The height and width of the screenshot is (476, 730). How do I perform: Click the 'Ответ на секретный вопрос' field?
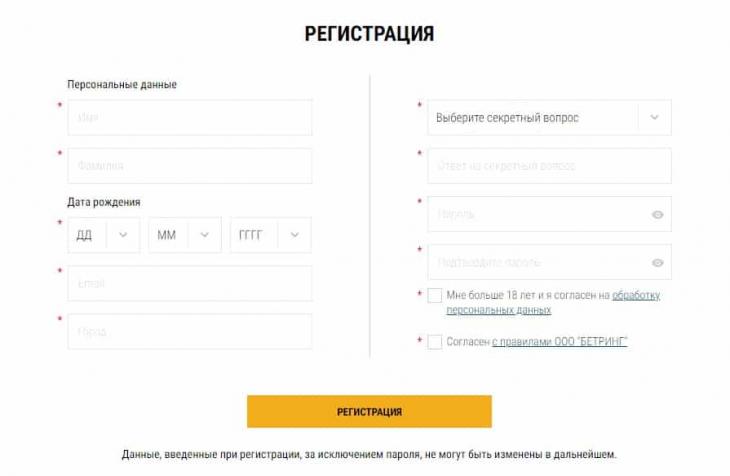(x=549, y=166)
